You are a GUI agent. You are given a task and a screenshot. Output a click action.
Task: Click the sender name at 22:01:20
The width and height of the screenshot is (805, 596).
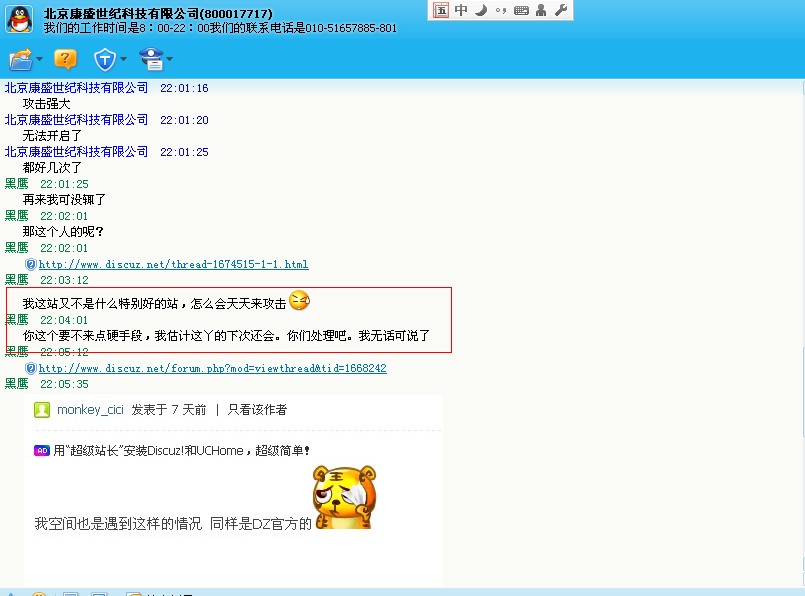[76, 120]
